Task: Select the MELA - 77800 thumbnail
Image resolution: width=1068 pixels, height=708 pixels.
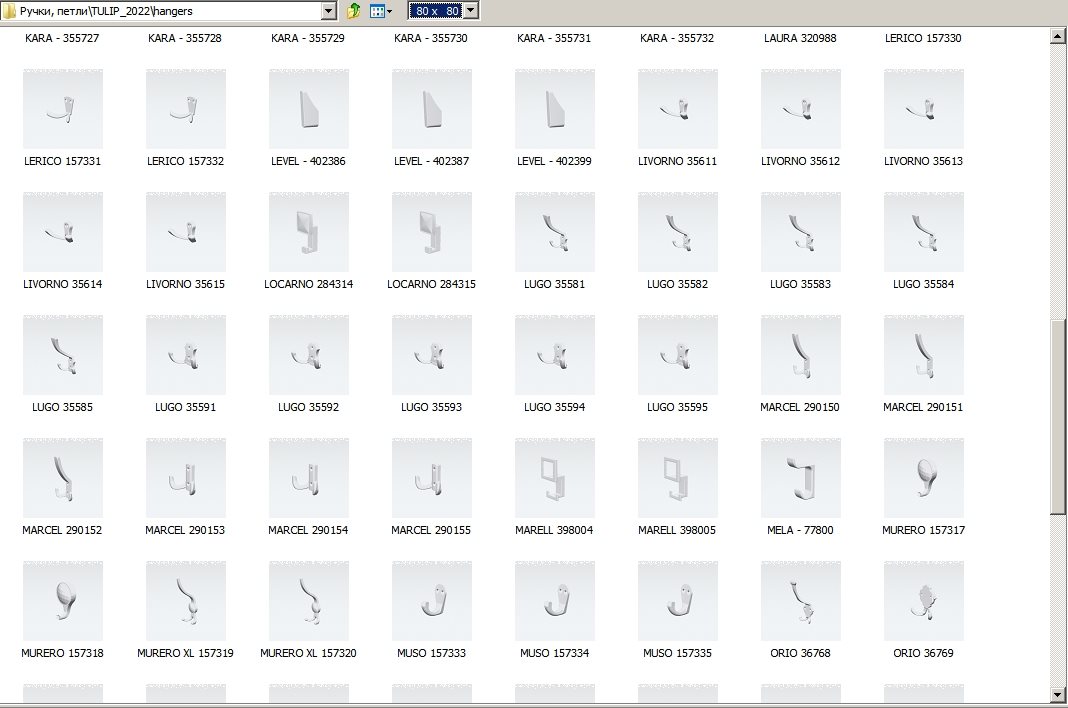Action: click(x=800, y=478)
